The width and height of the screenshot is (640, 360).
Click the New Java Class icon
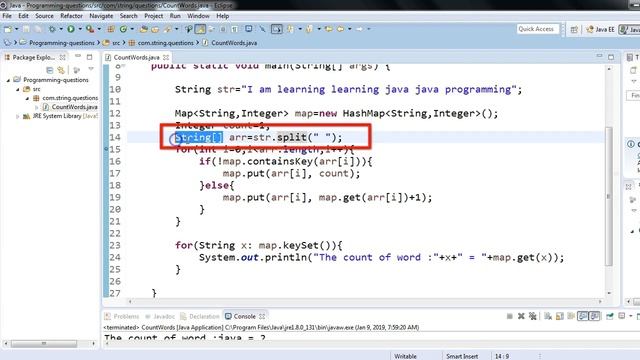point(123,29)
